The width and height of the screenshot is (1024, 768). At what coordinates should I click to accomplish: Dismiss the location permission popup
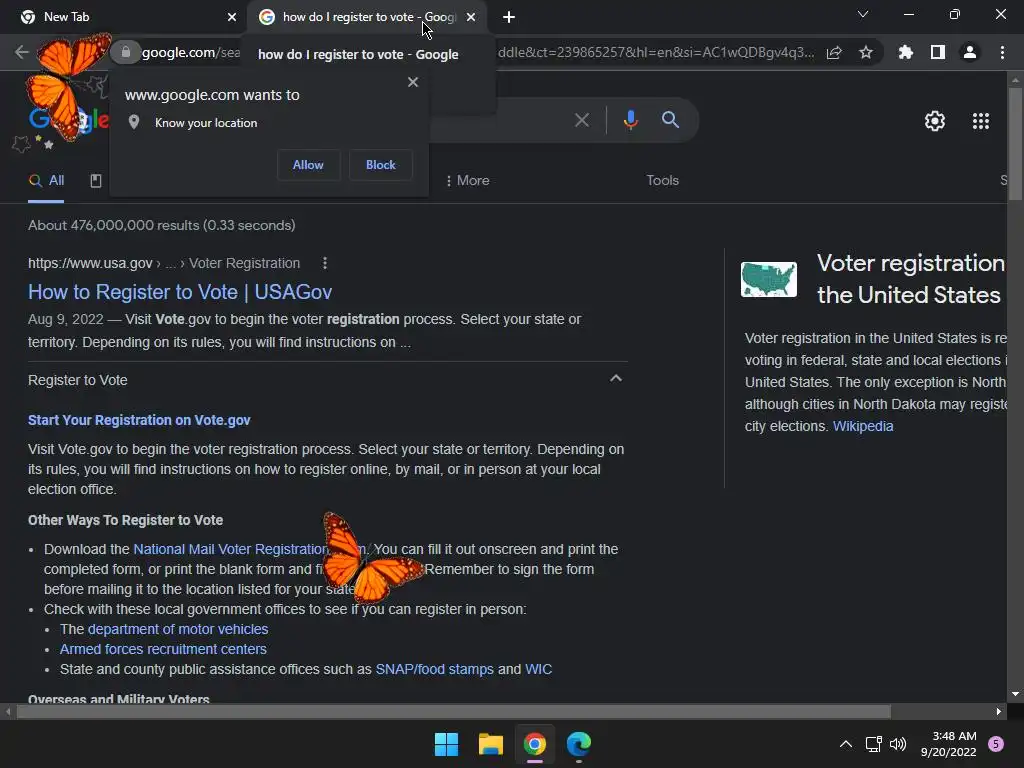(413, 82)
